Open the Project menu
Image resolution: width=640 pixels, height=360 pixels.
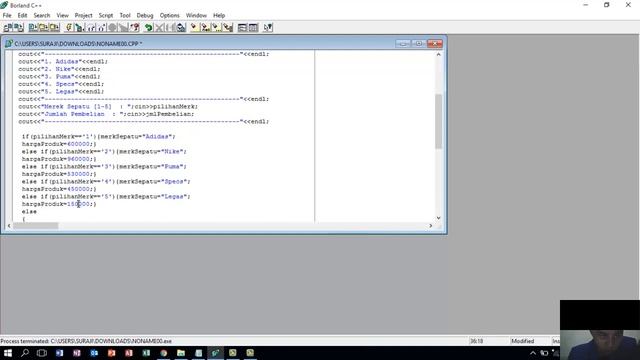(x=83, y=16)
